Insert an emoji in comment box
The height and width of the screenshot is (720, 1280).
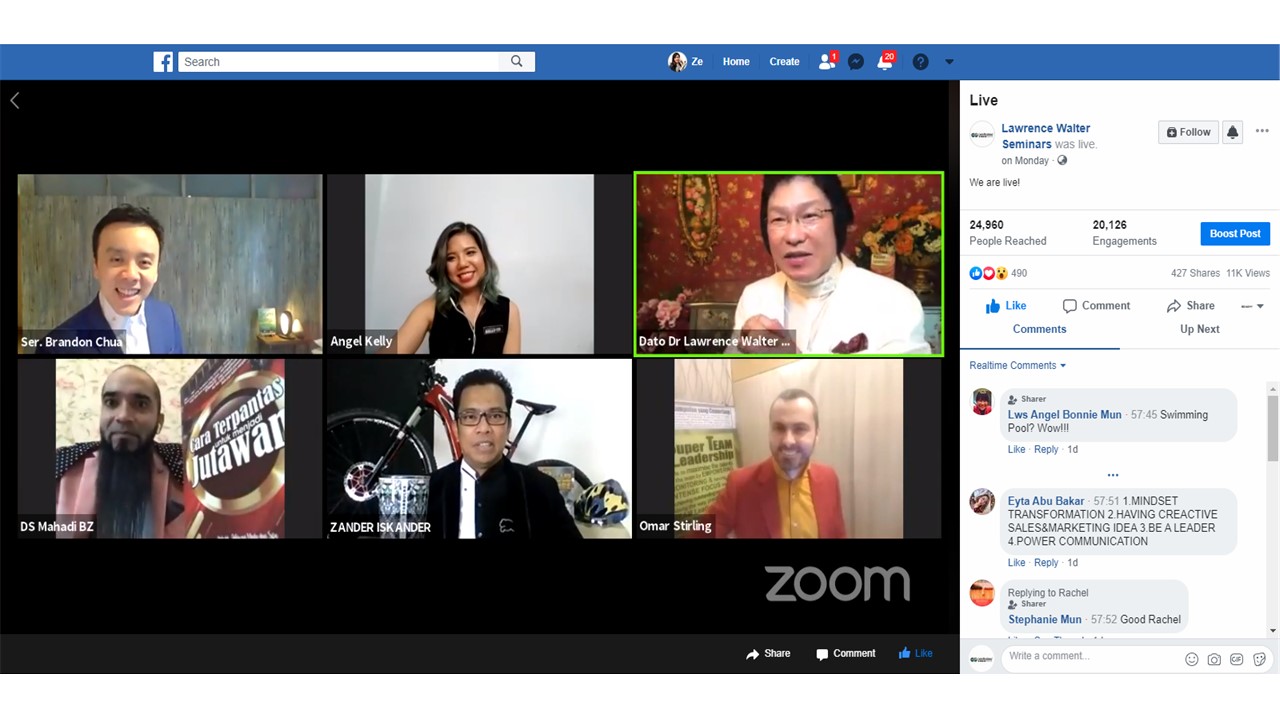click(1192, 659)
